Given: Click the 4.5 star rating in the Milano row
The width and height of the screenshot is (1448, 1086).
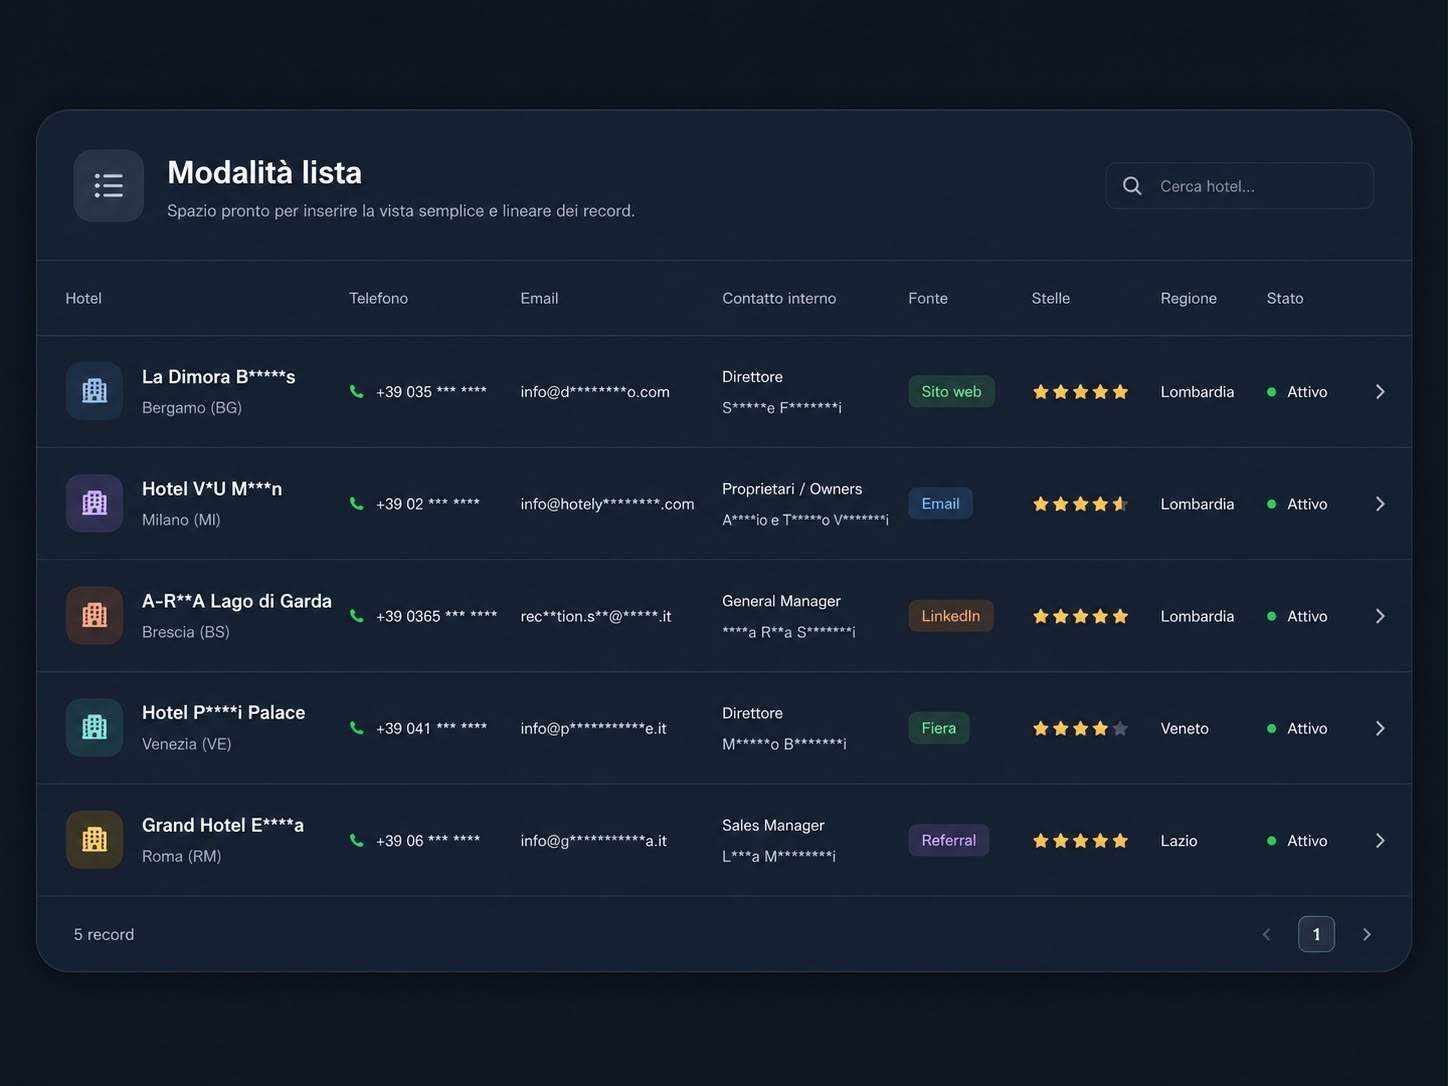Looking at the screenshot, I should (1080, 503).
